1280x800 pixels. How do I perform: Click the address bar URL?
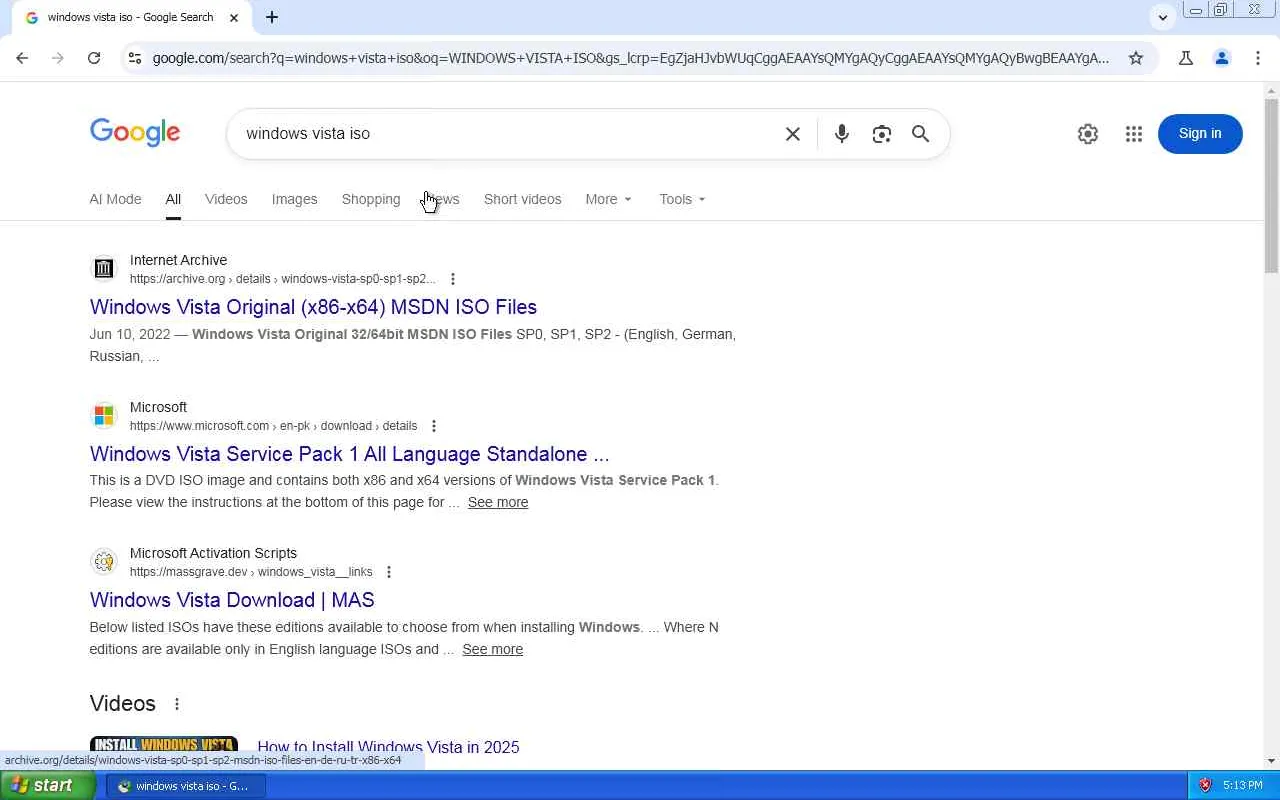(630, 58)
